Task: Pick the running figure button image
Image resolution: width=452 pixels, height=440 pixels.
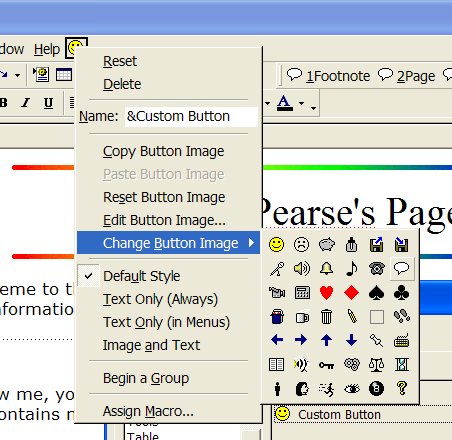Action: pos(326,389)
